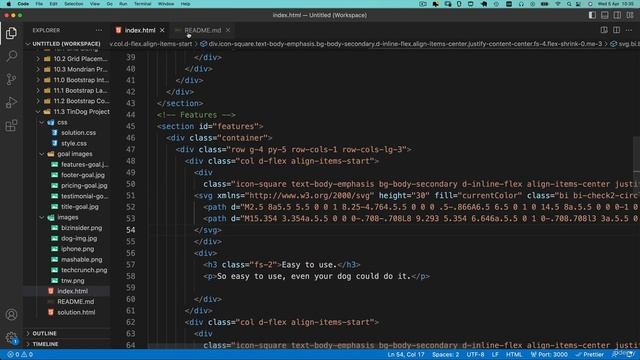This screenshot has height=360, width=640.
Task: Open editor more actions ellipsis
Action: click(x=629, y=30)
